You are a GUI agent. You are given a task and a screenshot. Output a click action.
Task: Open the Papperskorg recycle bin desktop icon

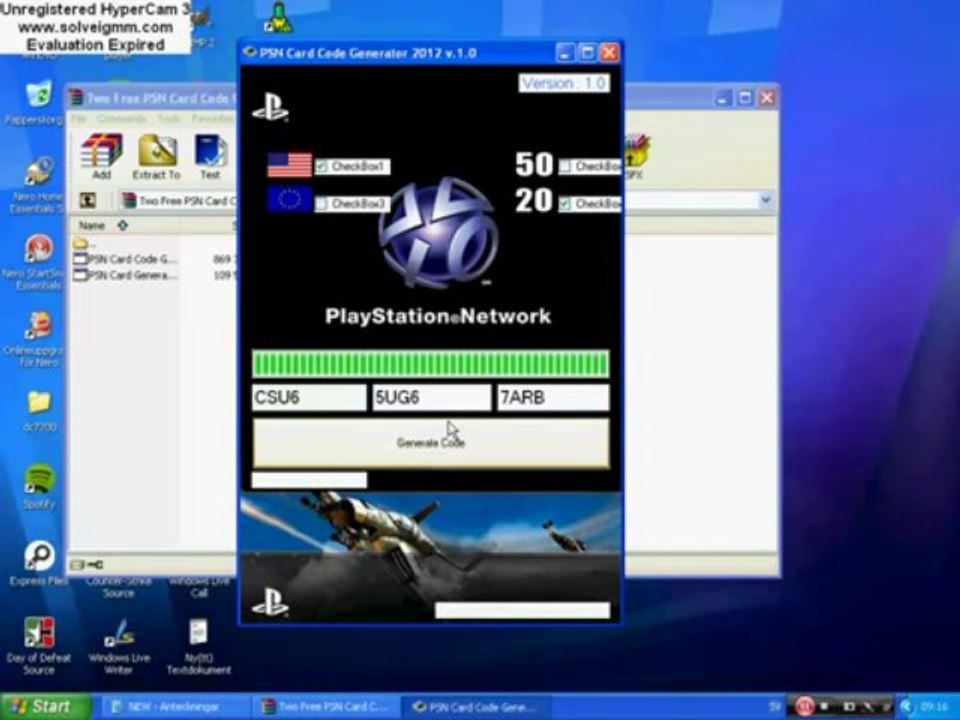point(39,96)
